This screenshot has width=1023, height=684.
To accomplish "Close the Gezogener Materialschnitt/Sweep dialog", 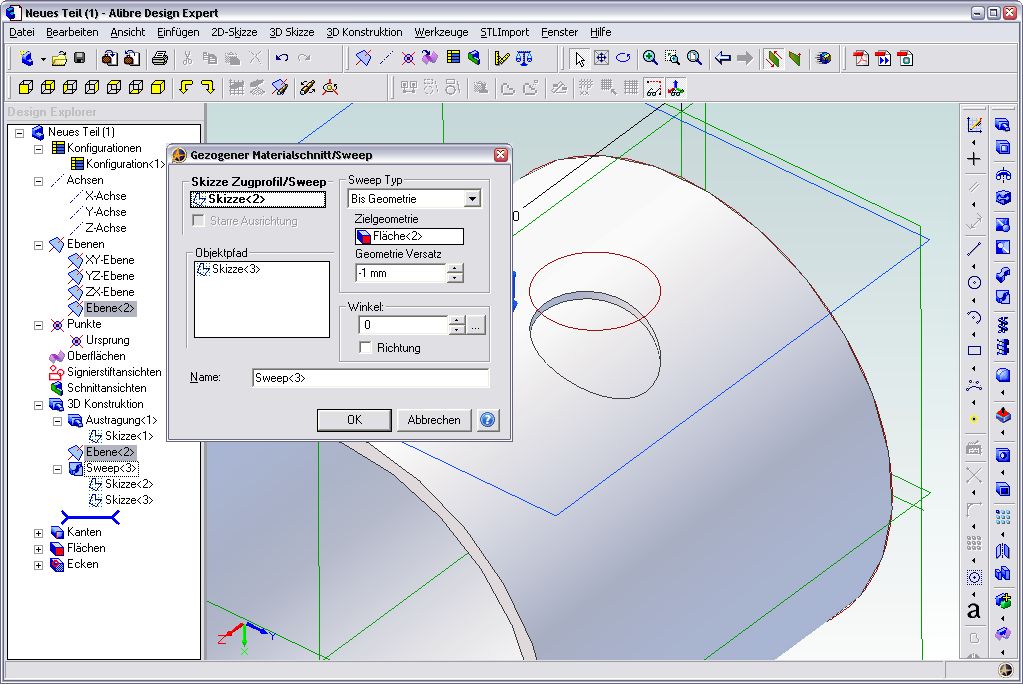I will 500,155.
